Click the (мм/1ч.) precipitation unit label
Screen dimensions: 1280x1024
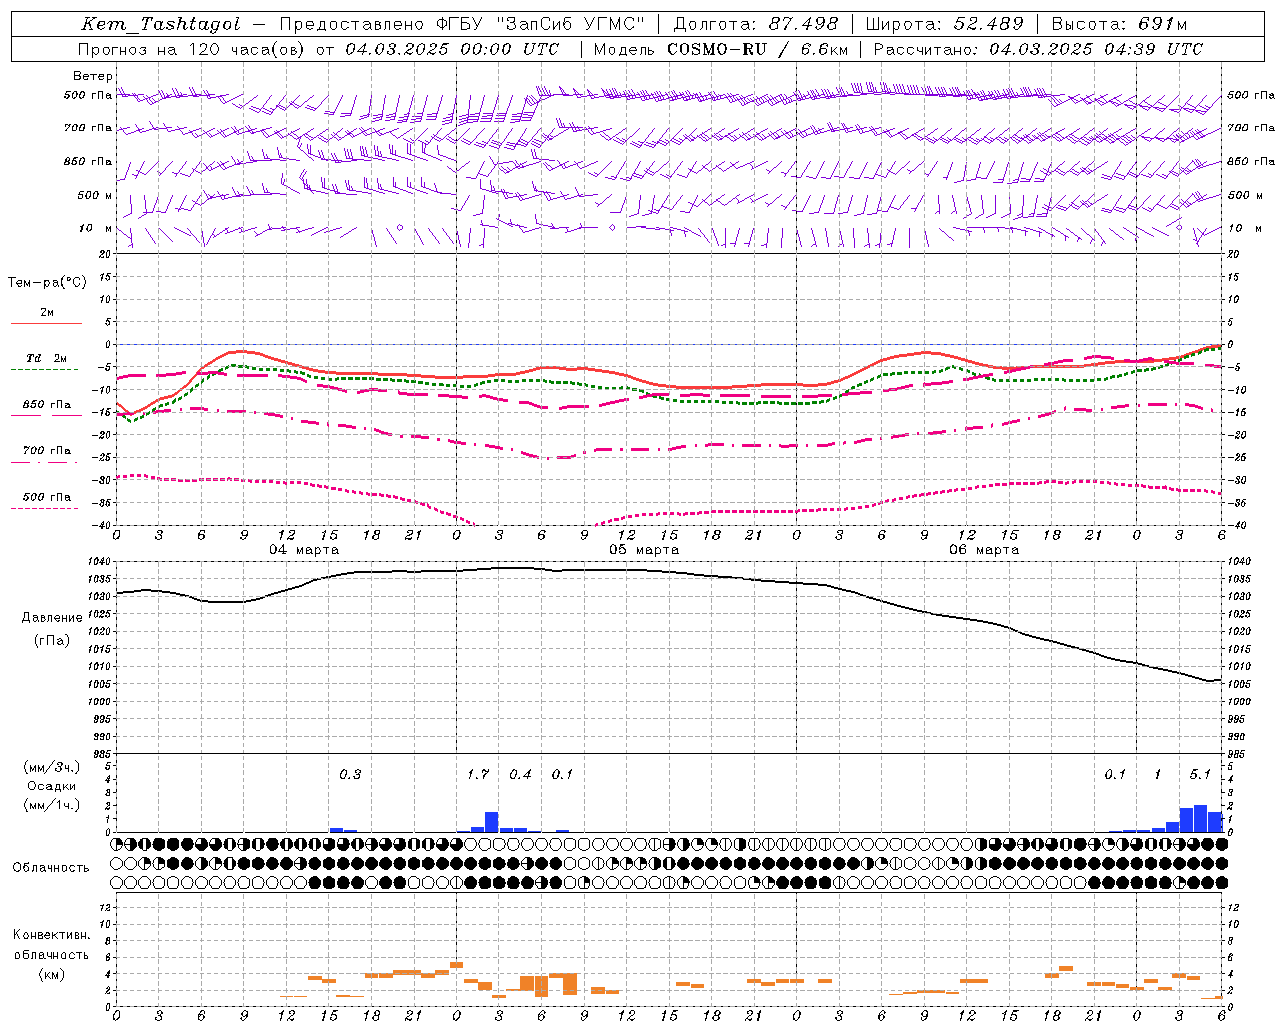pyautogui.click(x=52, y=805)
